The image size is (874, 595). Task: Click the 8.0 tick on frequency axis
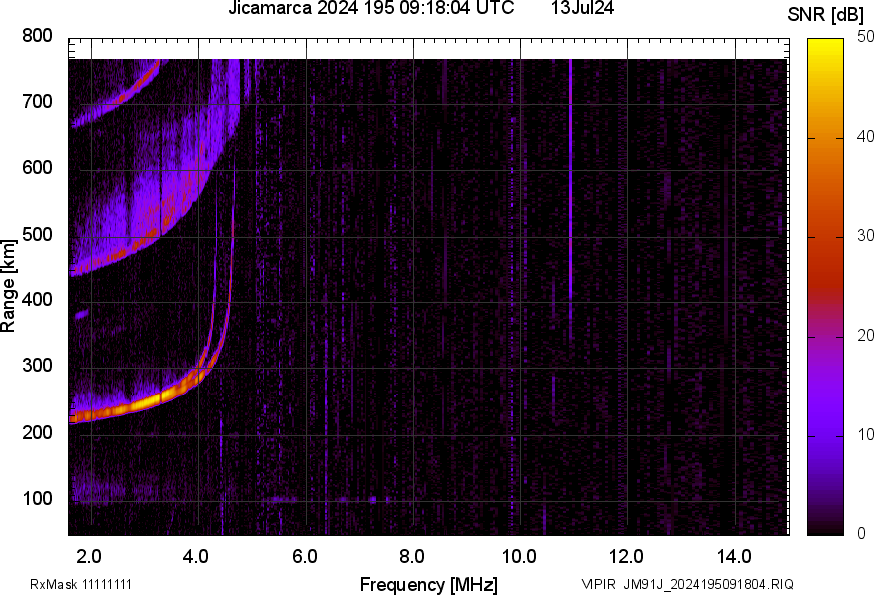pos(413,553)
